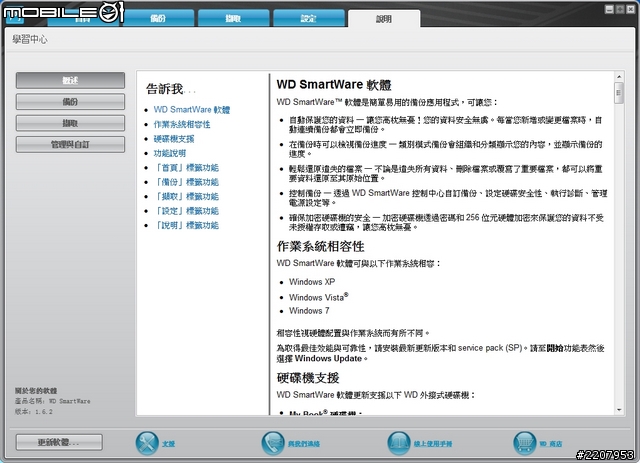Open the 硬碟機支援 topic link

coord(174,139)
